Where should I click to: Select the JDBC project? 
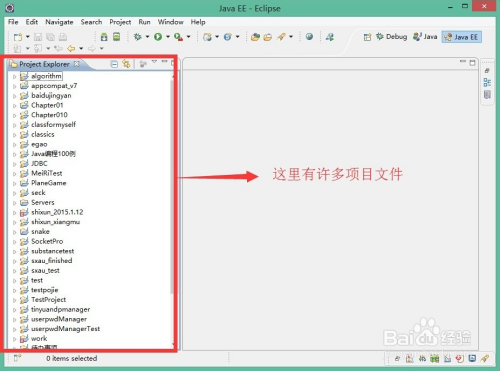[x=39, y=164]
